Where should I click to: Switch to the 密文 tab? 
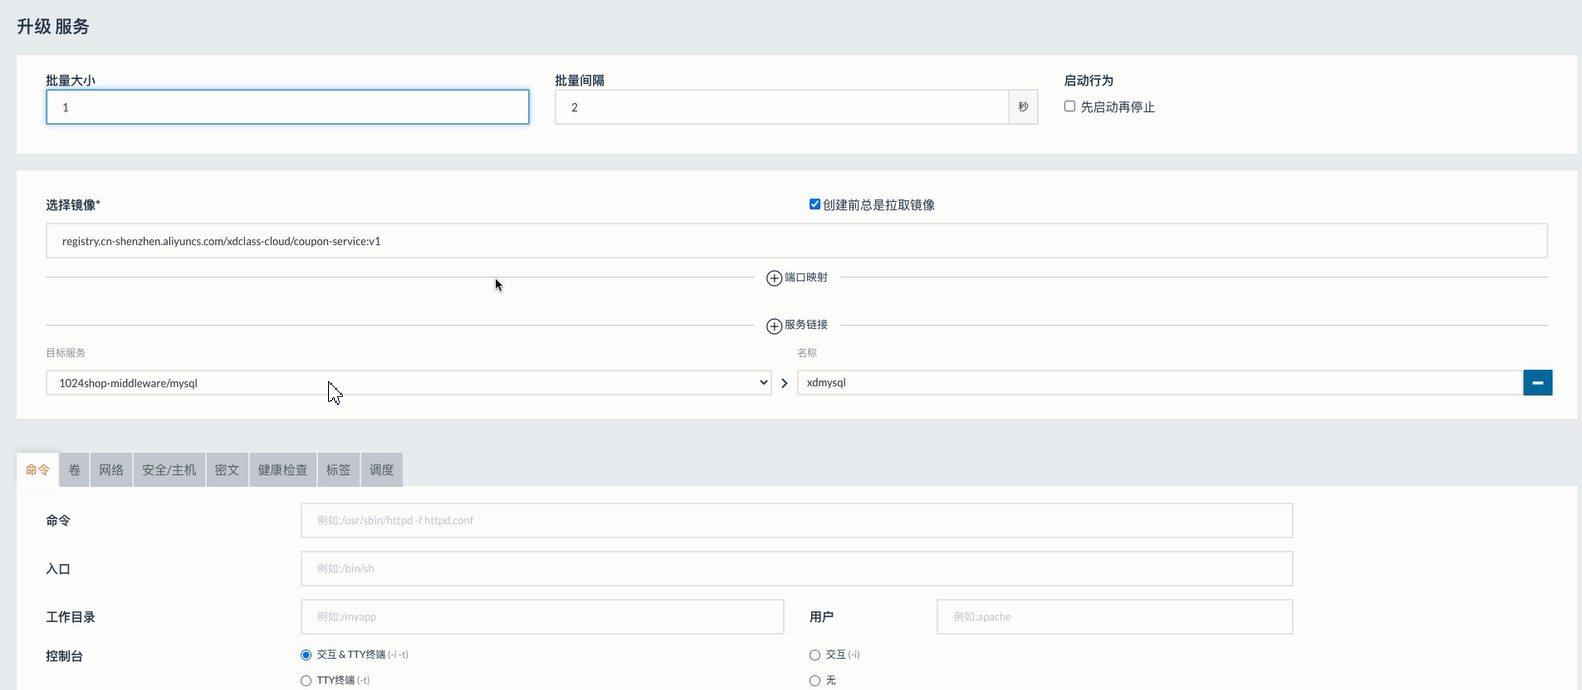[227, 470]
